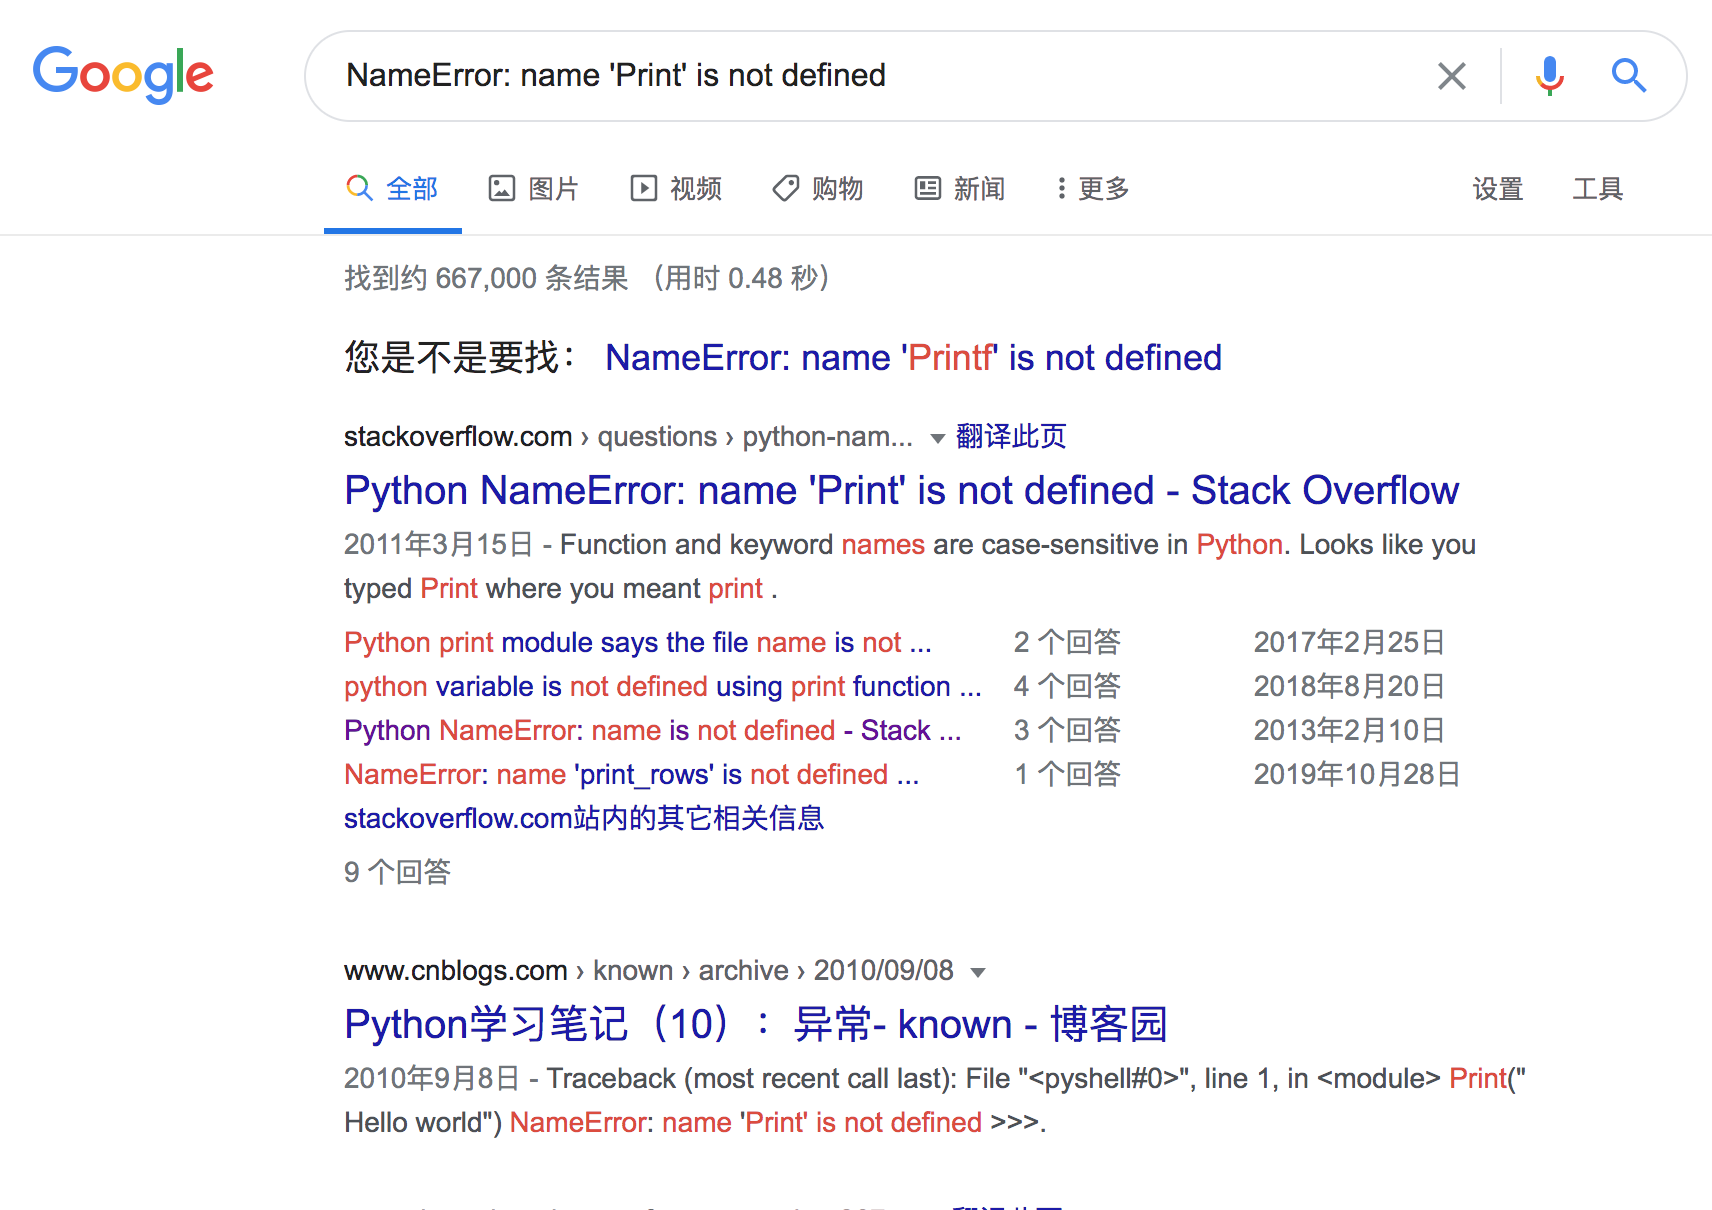The height and width of the screenshot is (1210, 1712).
Task: Click the '2 个回答' answer count
Action: [1067, 642]
